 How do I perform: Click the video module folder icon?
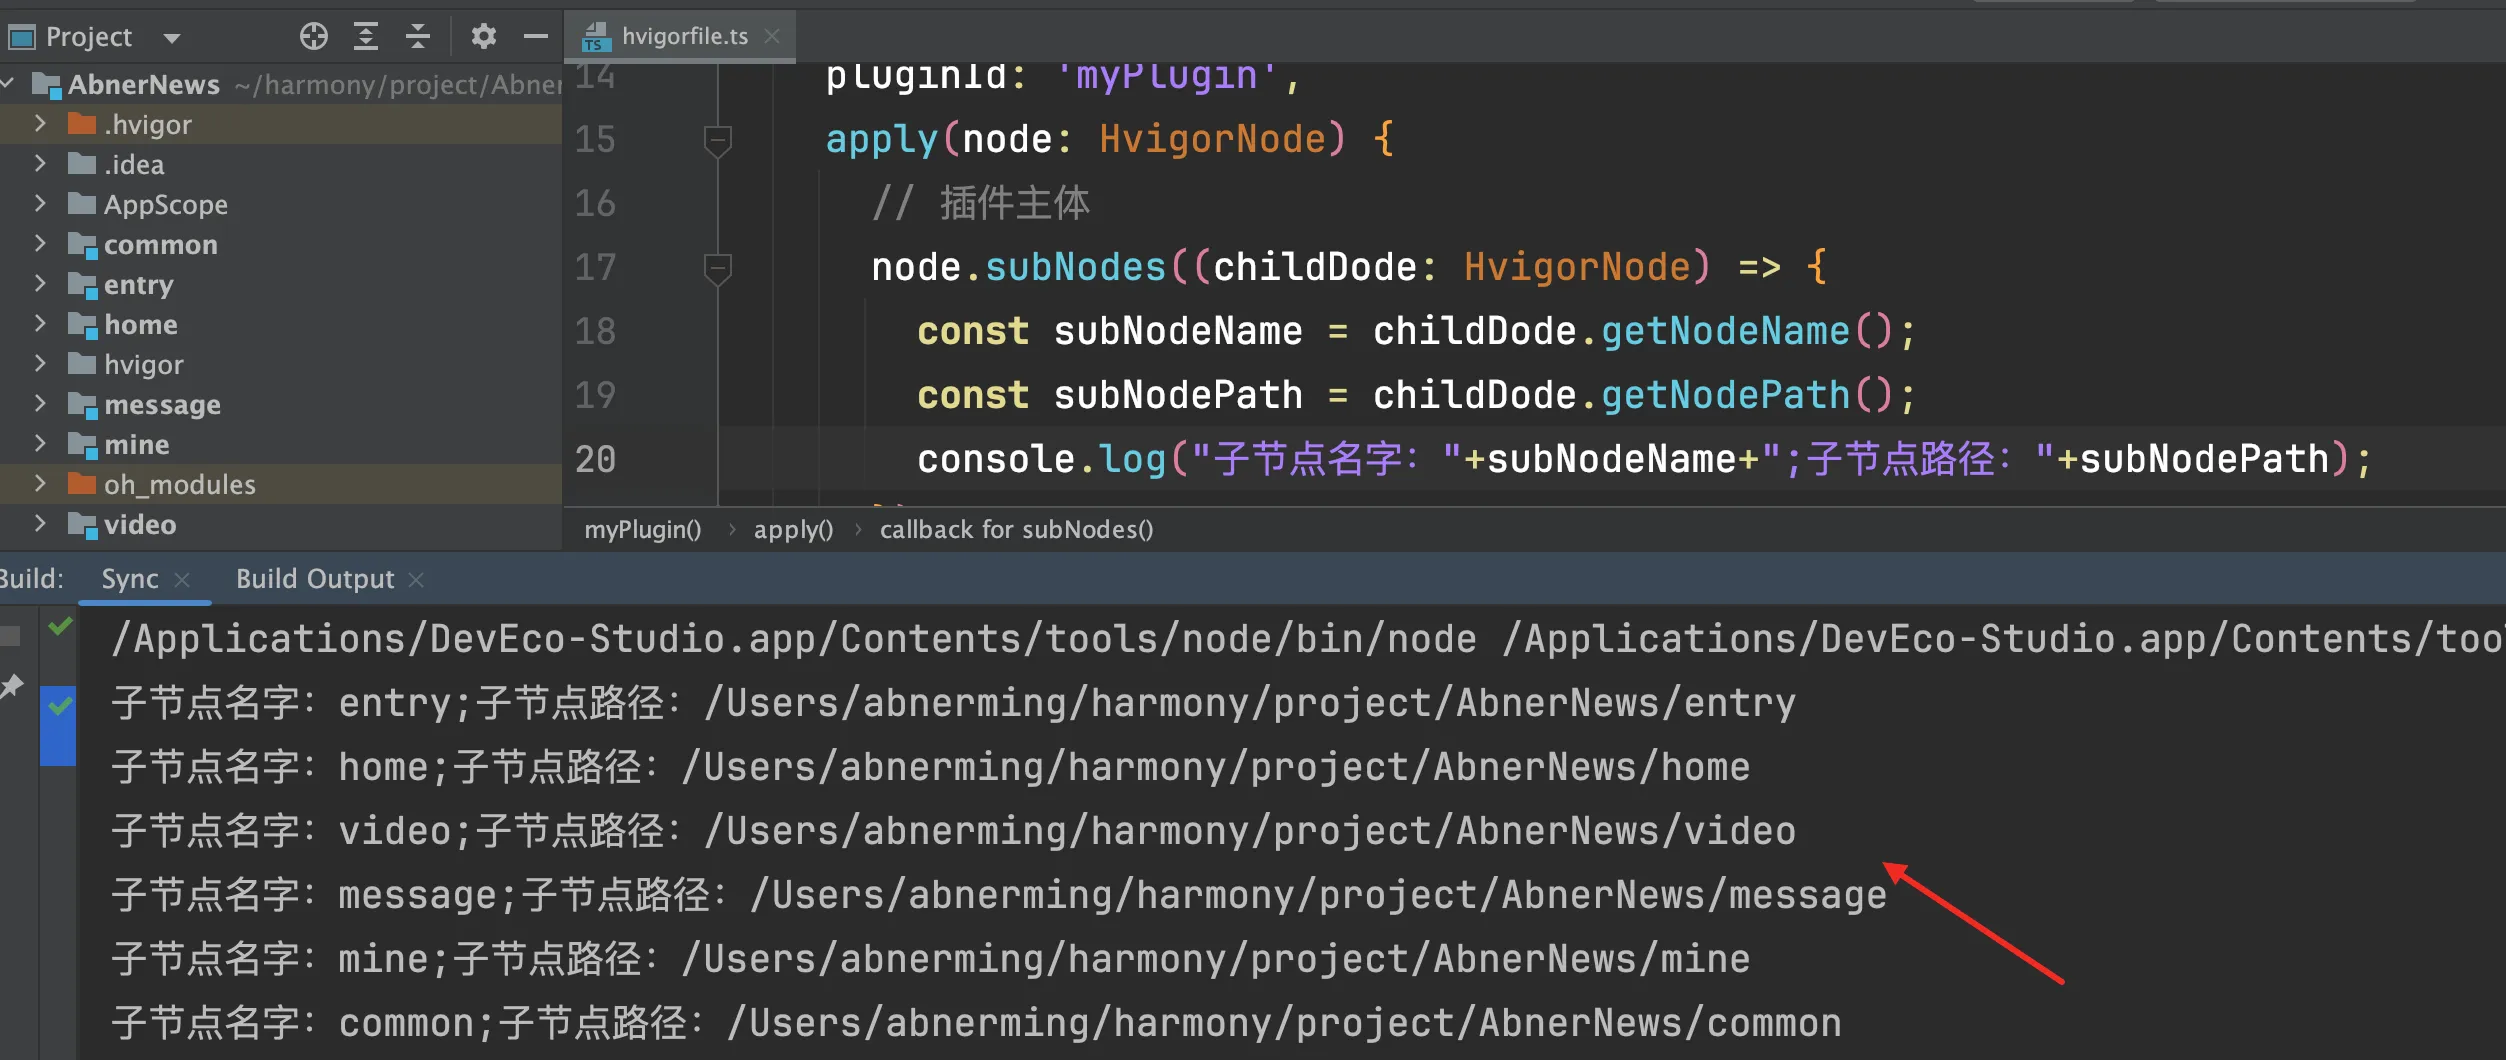(x=82, y=525)
